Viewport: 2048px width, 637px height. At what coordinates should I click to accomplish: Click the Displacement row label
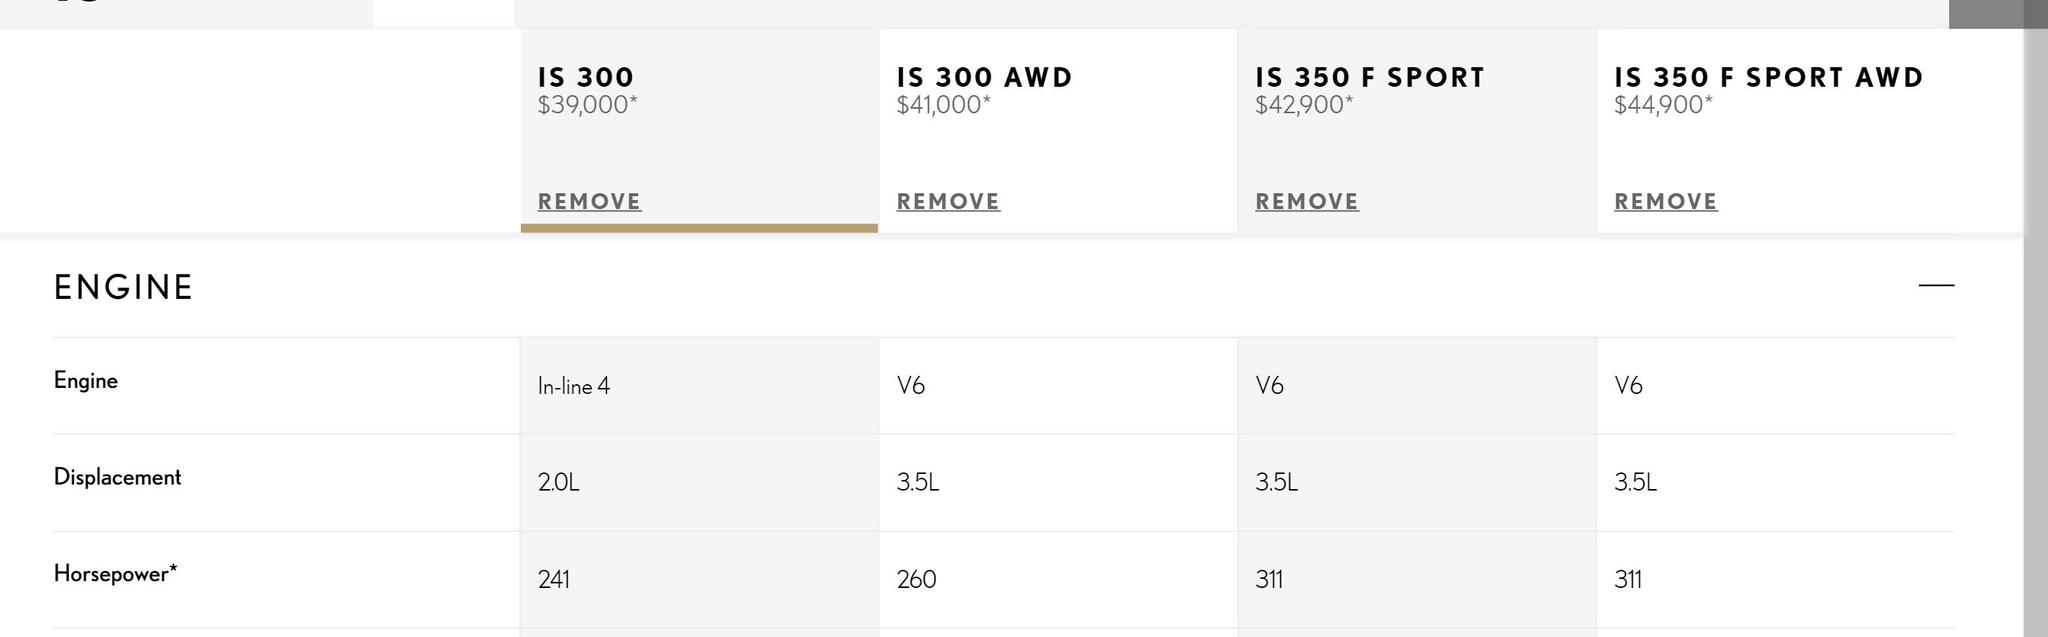[117, 477]
